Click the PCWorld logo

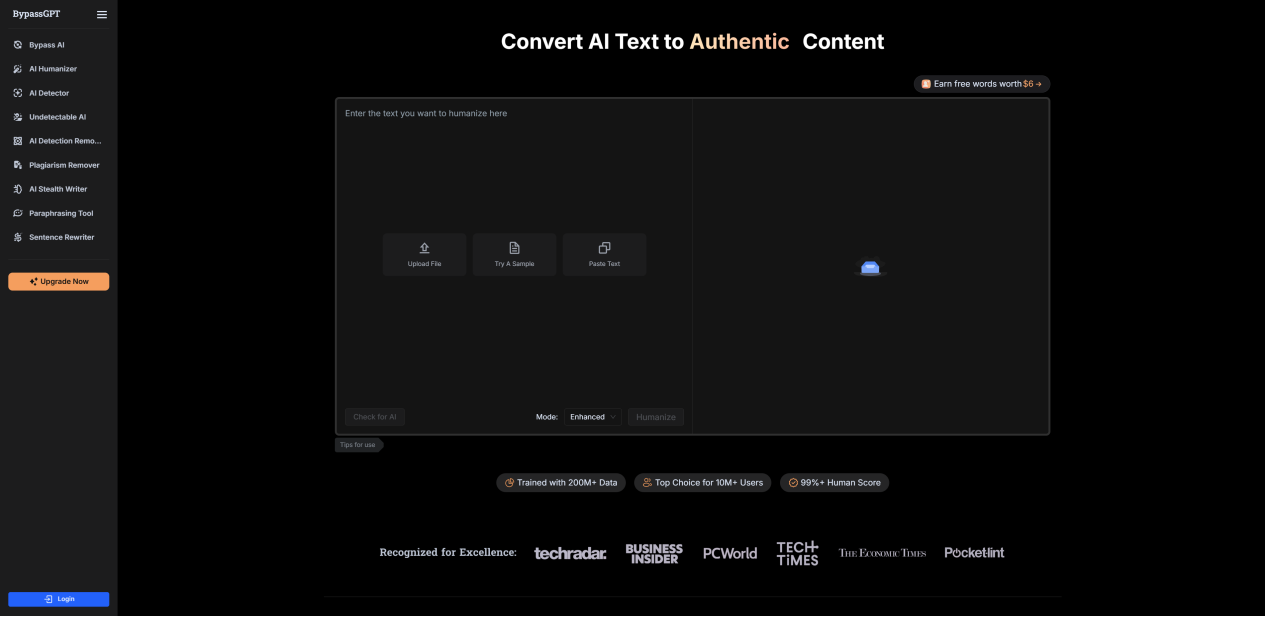[x=730, y=553]
